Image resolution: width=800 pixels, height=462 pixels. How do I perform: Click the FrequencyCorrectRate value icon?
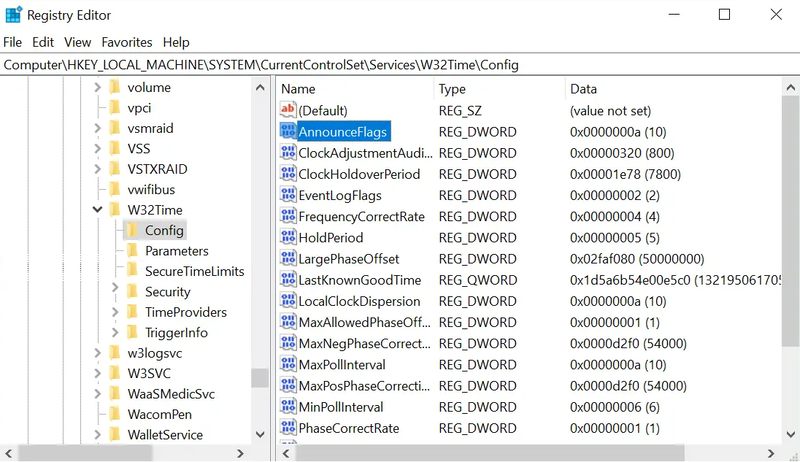pos(288,216)
